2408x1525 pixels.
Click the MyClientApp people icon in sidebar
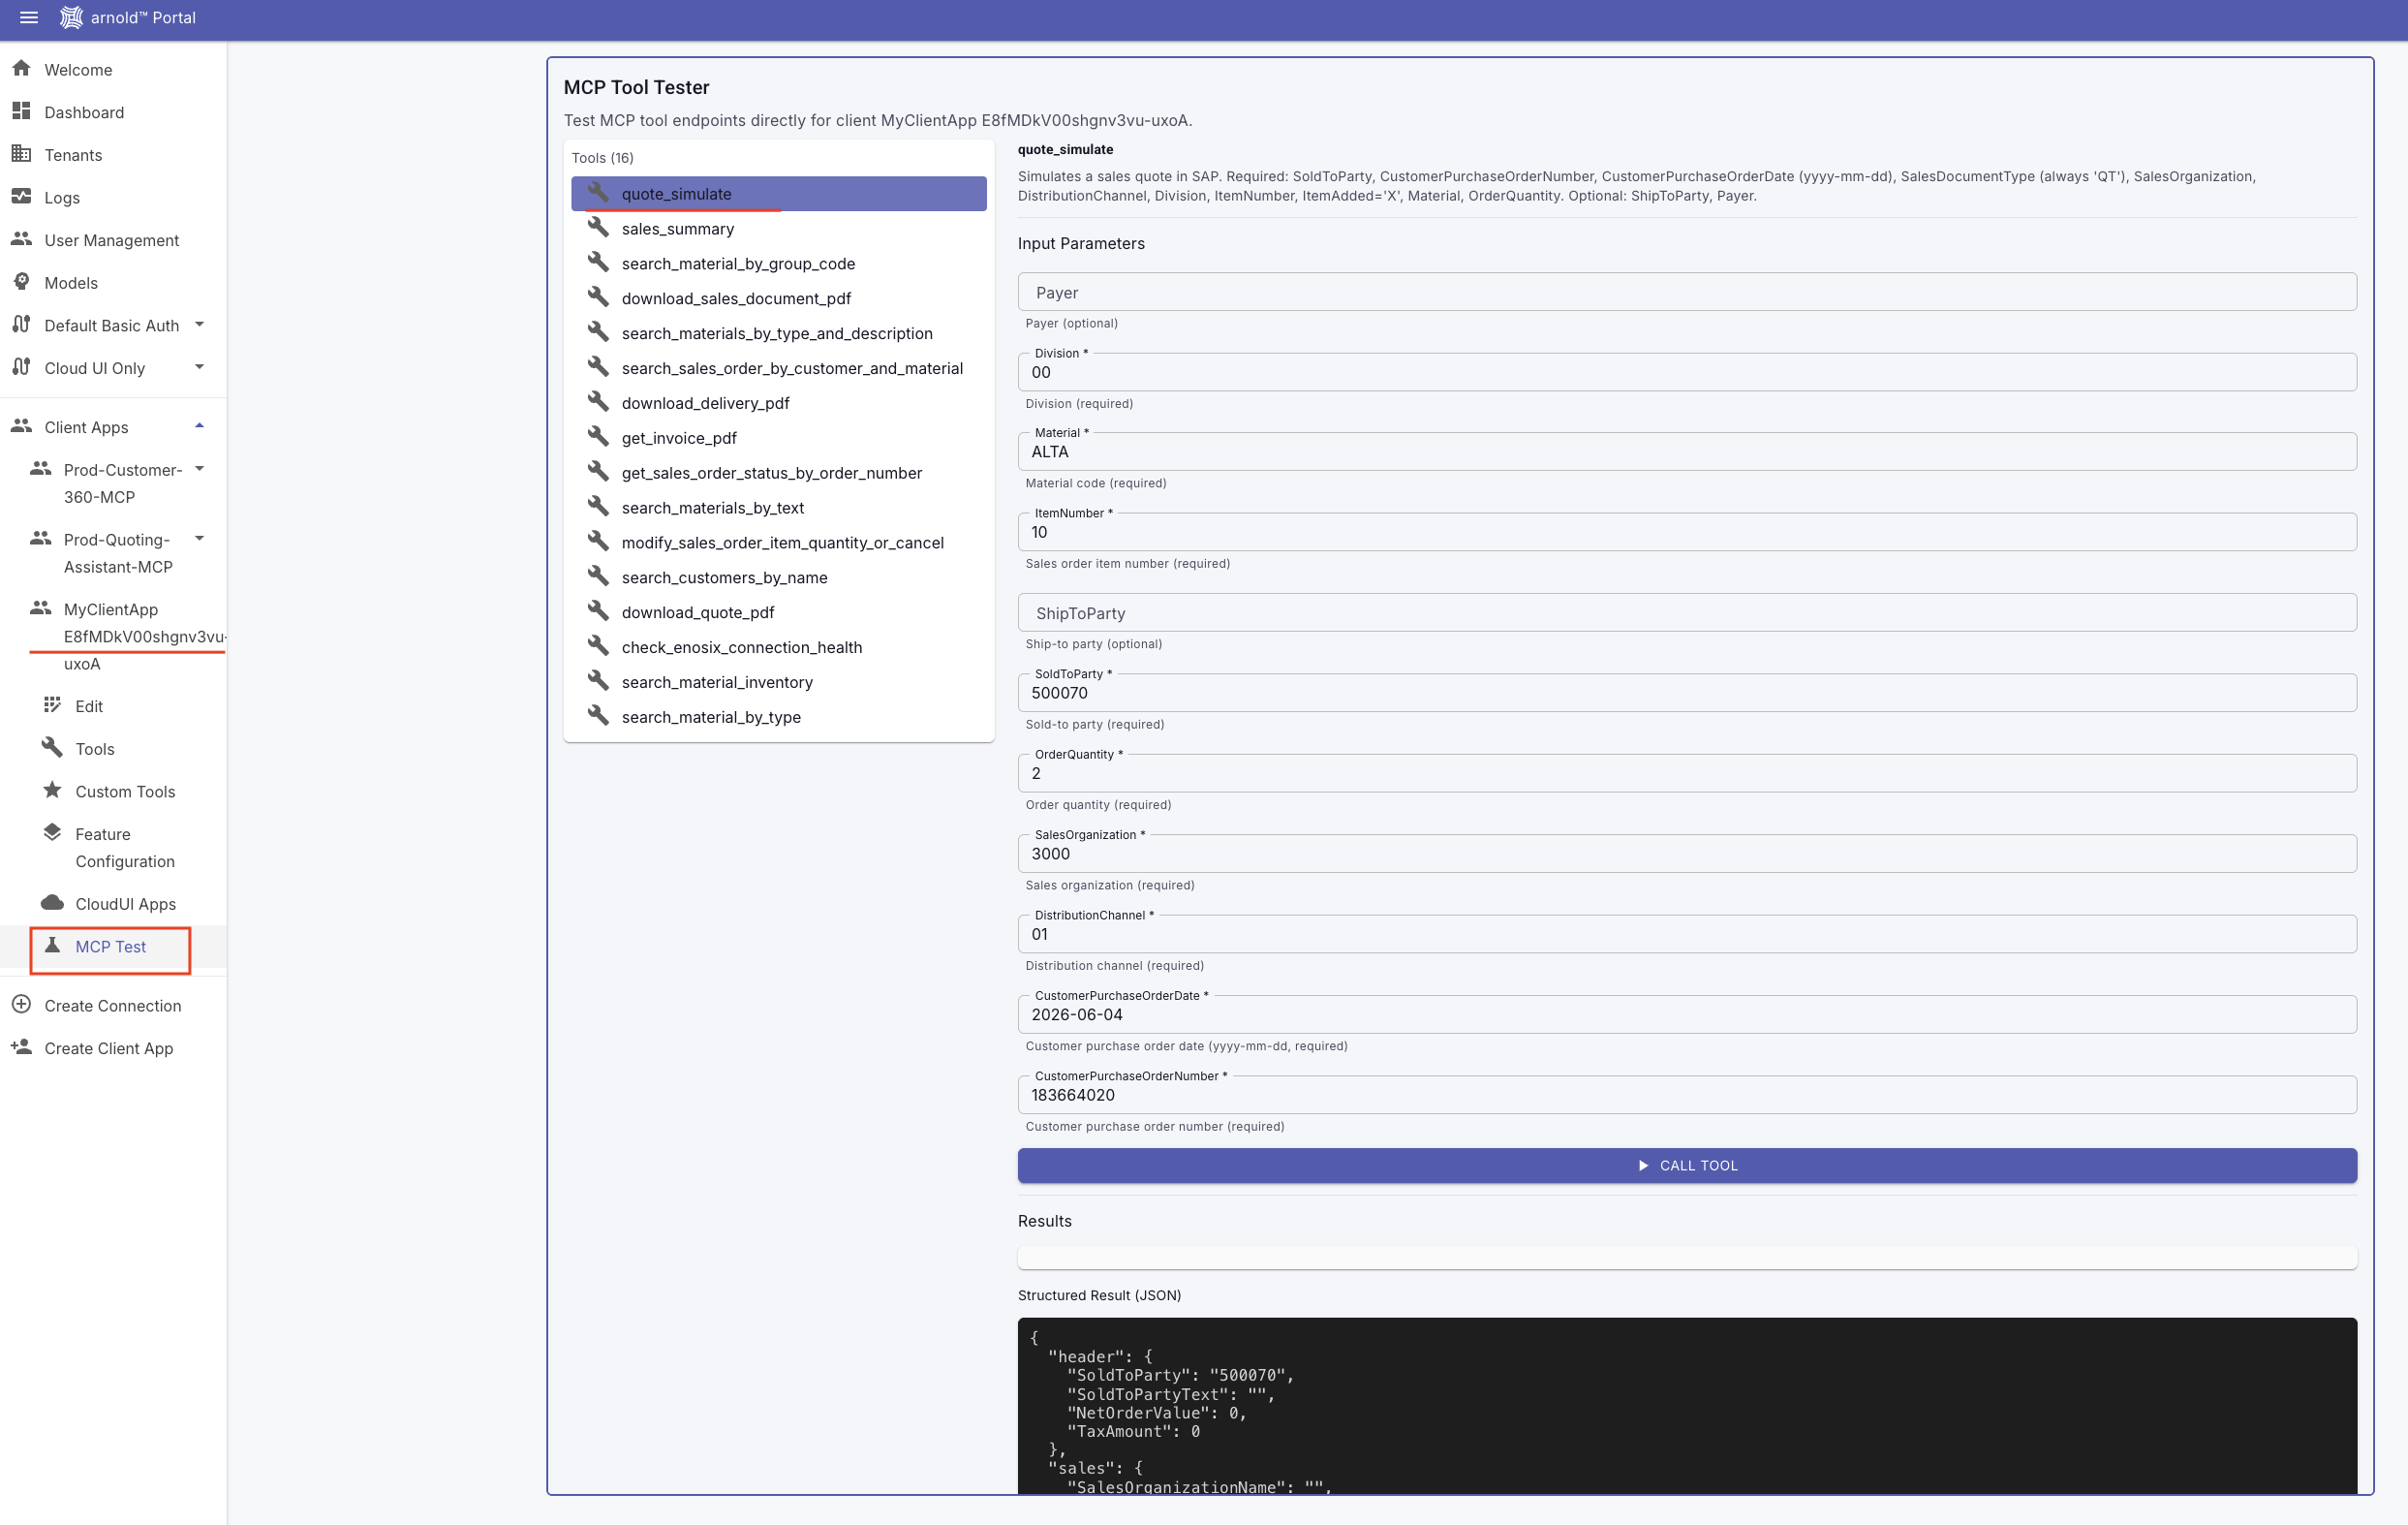(x=41, y=608)
